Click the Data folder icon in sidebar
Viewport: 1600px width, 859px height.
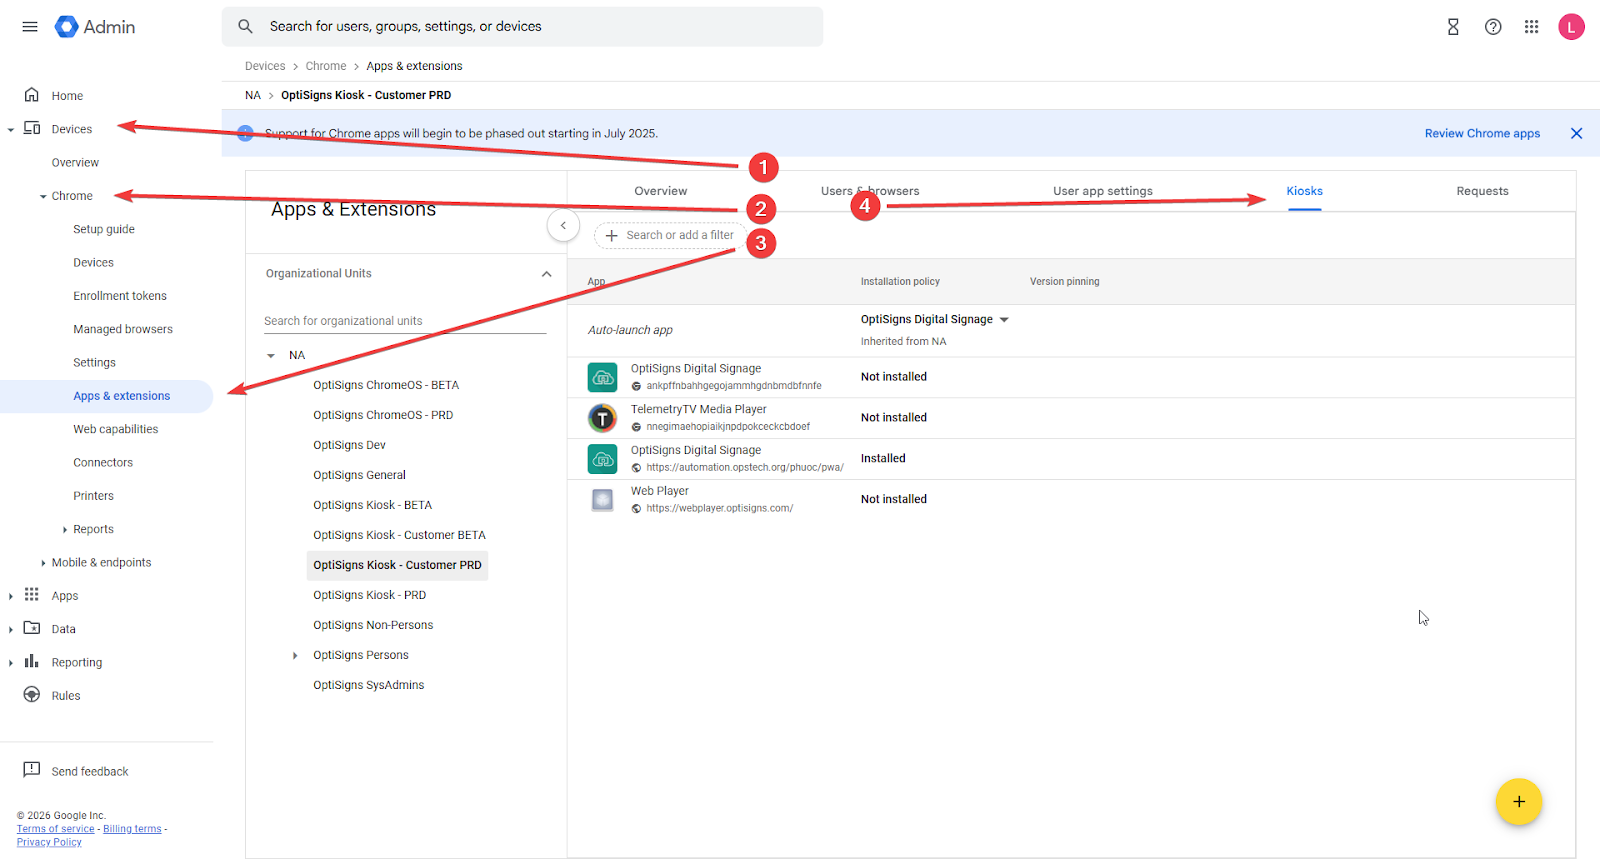click(32, 628)
